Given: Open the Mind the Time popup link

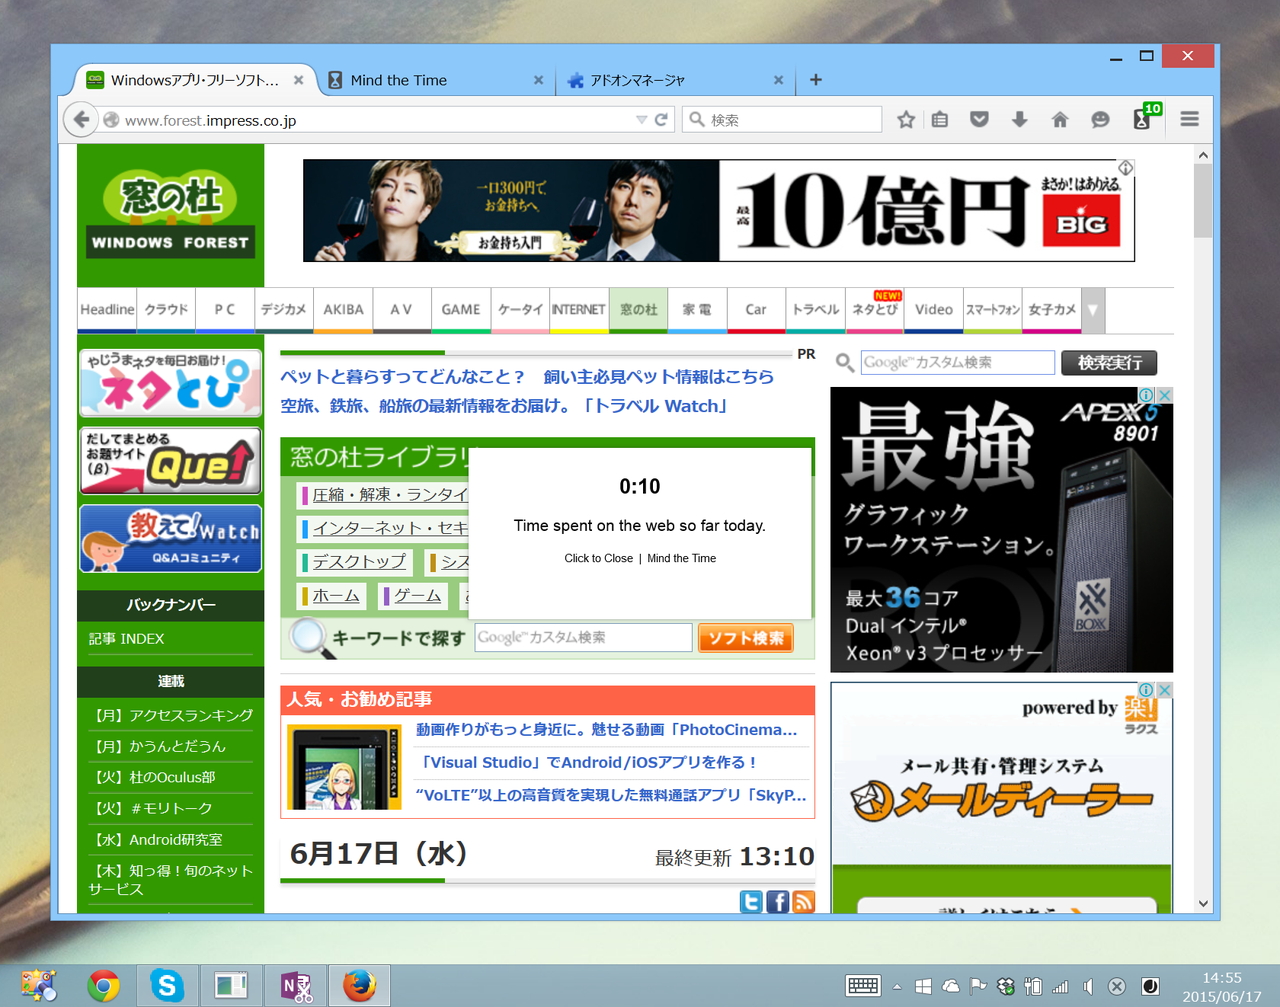Looking at the screenshot, I should coord(681,558).
